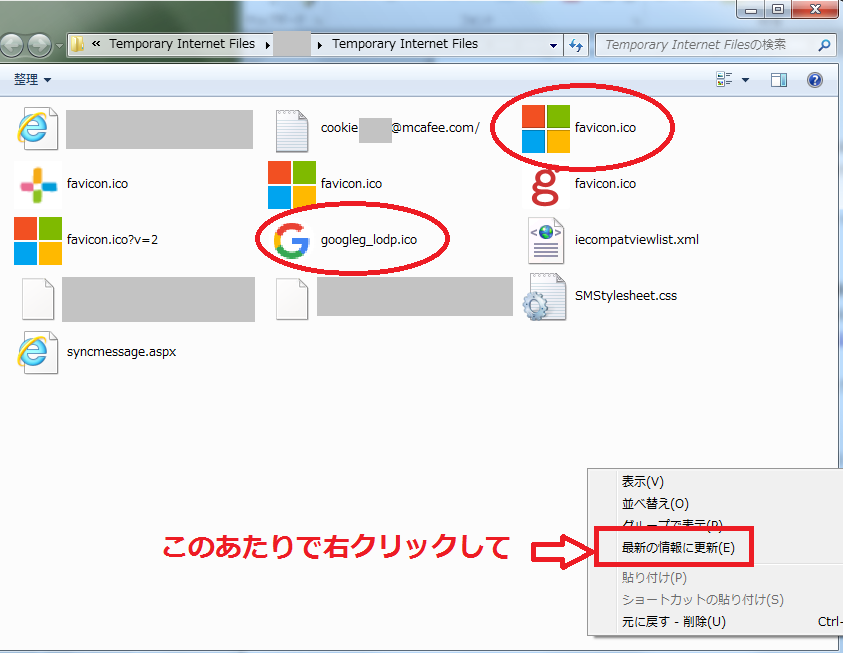Expand the « hidden path chevron in address bar
Viewport: 843px width, 653px height.
click(96, 44)
